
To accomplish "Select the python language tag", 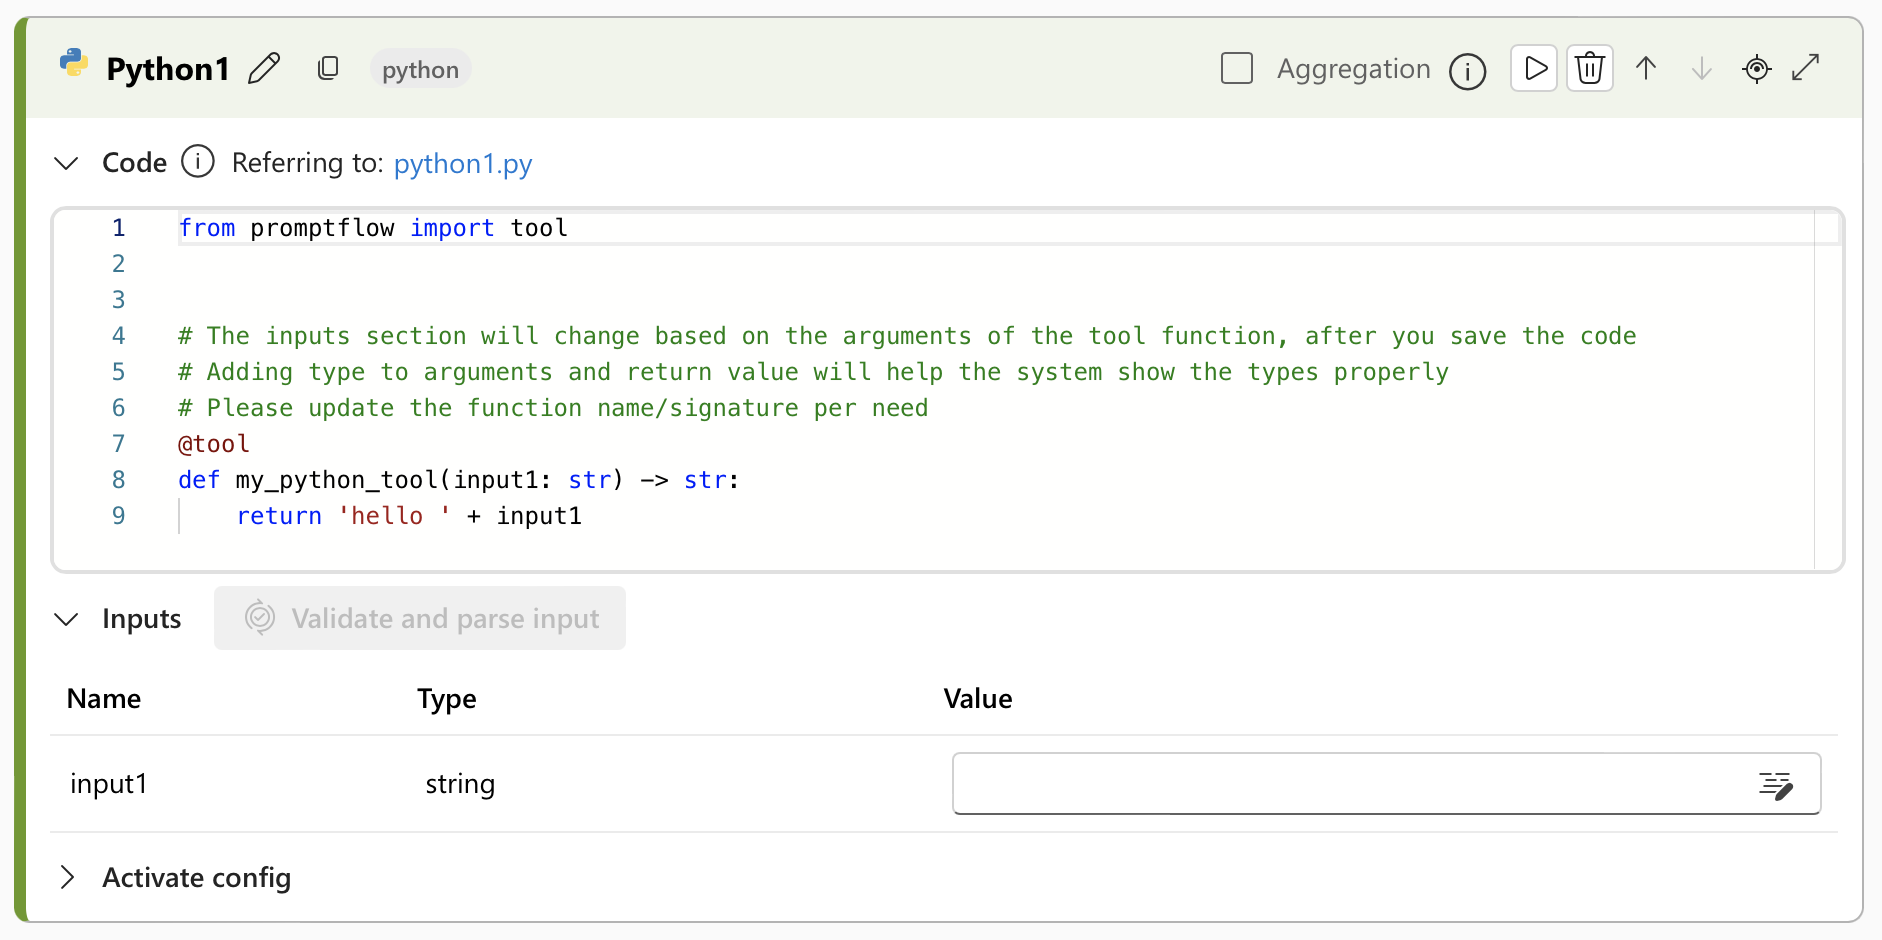I will coord(419,69).
